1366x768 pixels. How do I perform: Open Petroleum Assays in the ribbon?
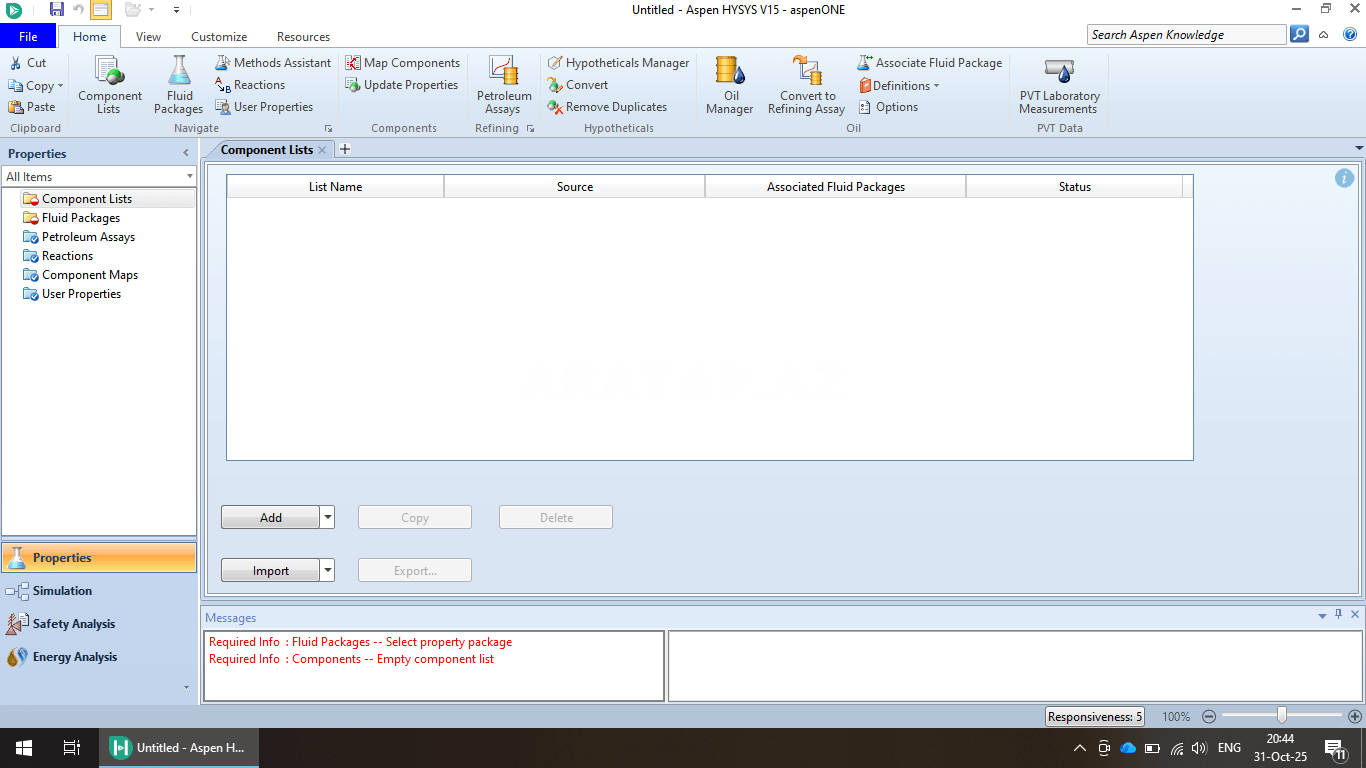[x=502, y=84]
